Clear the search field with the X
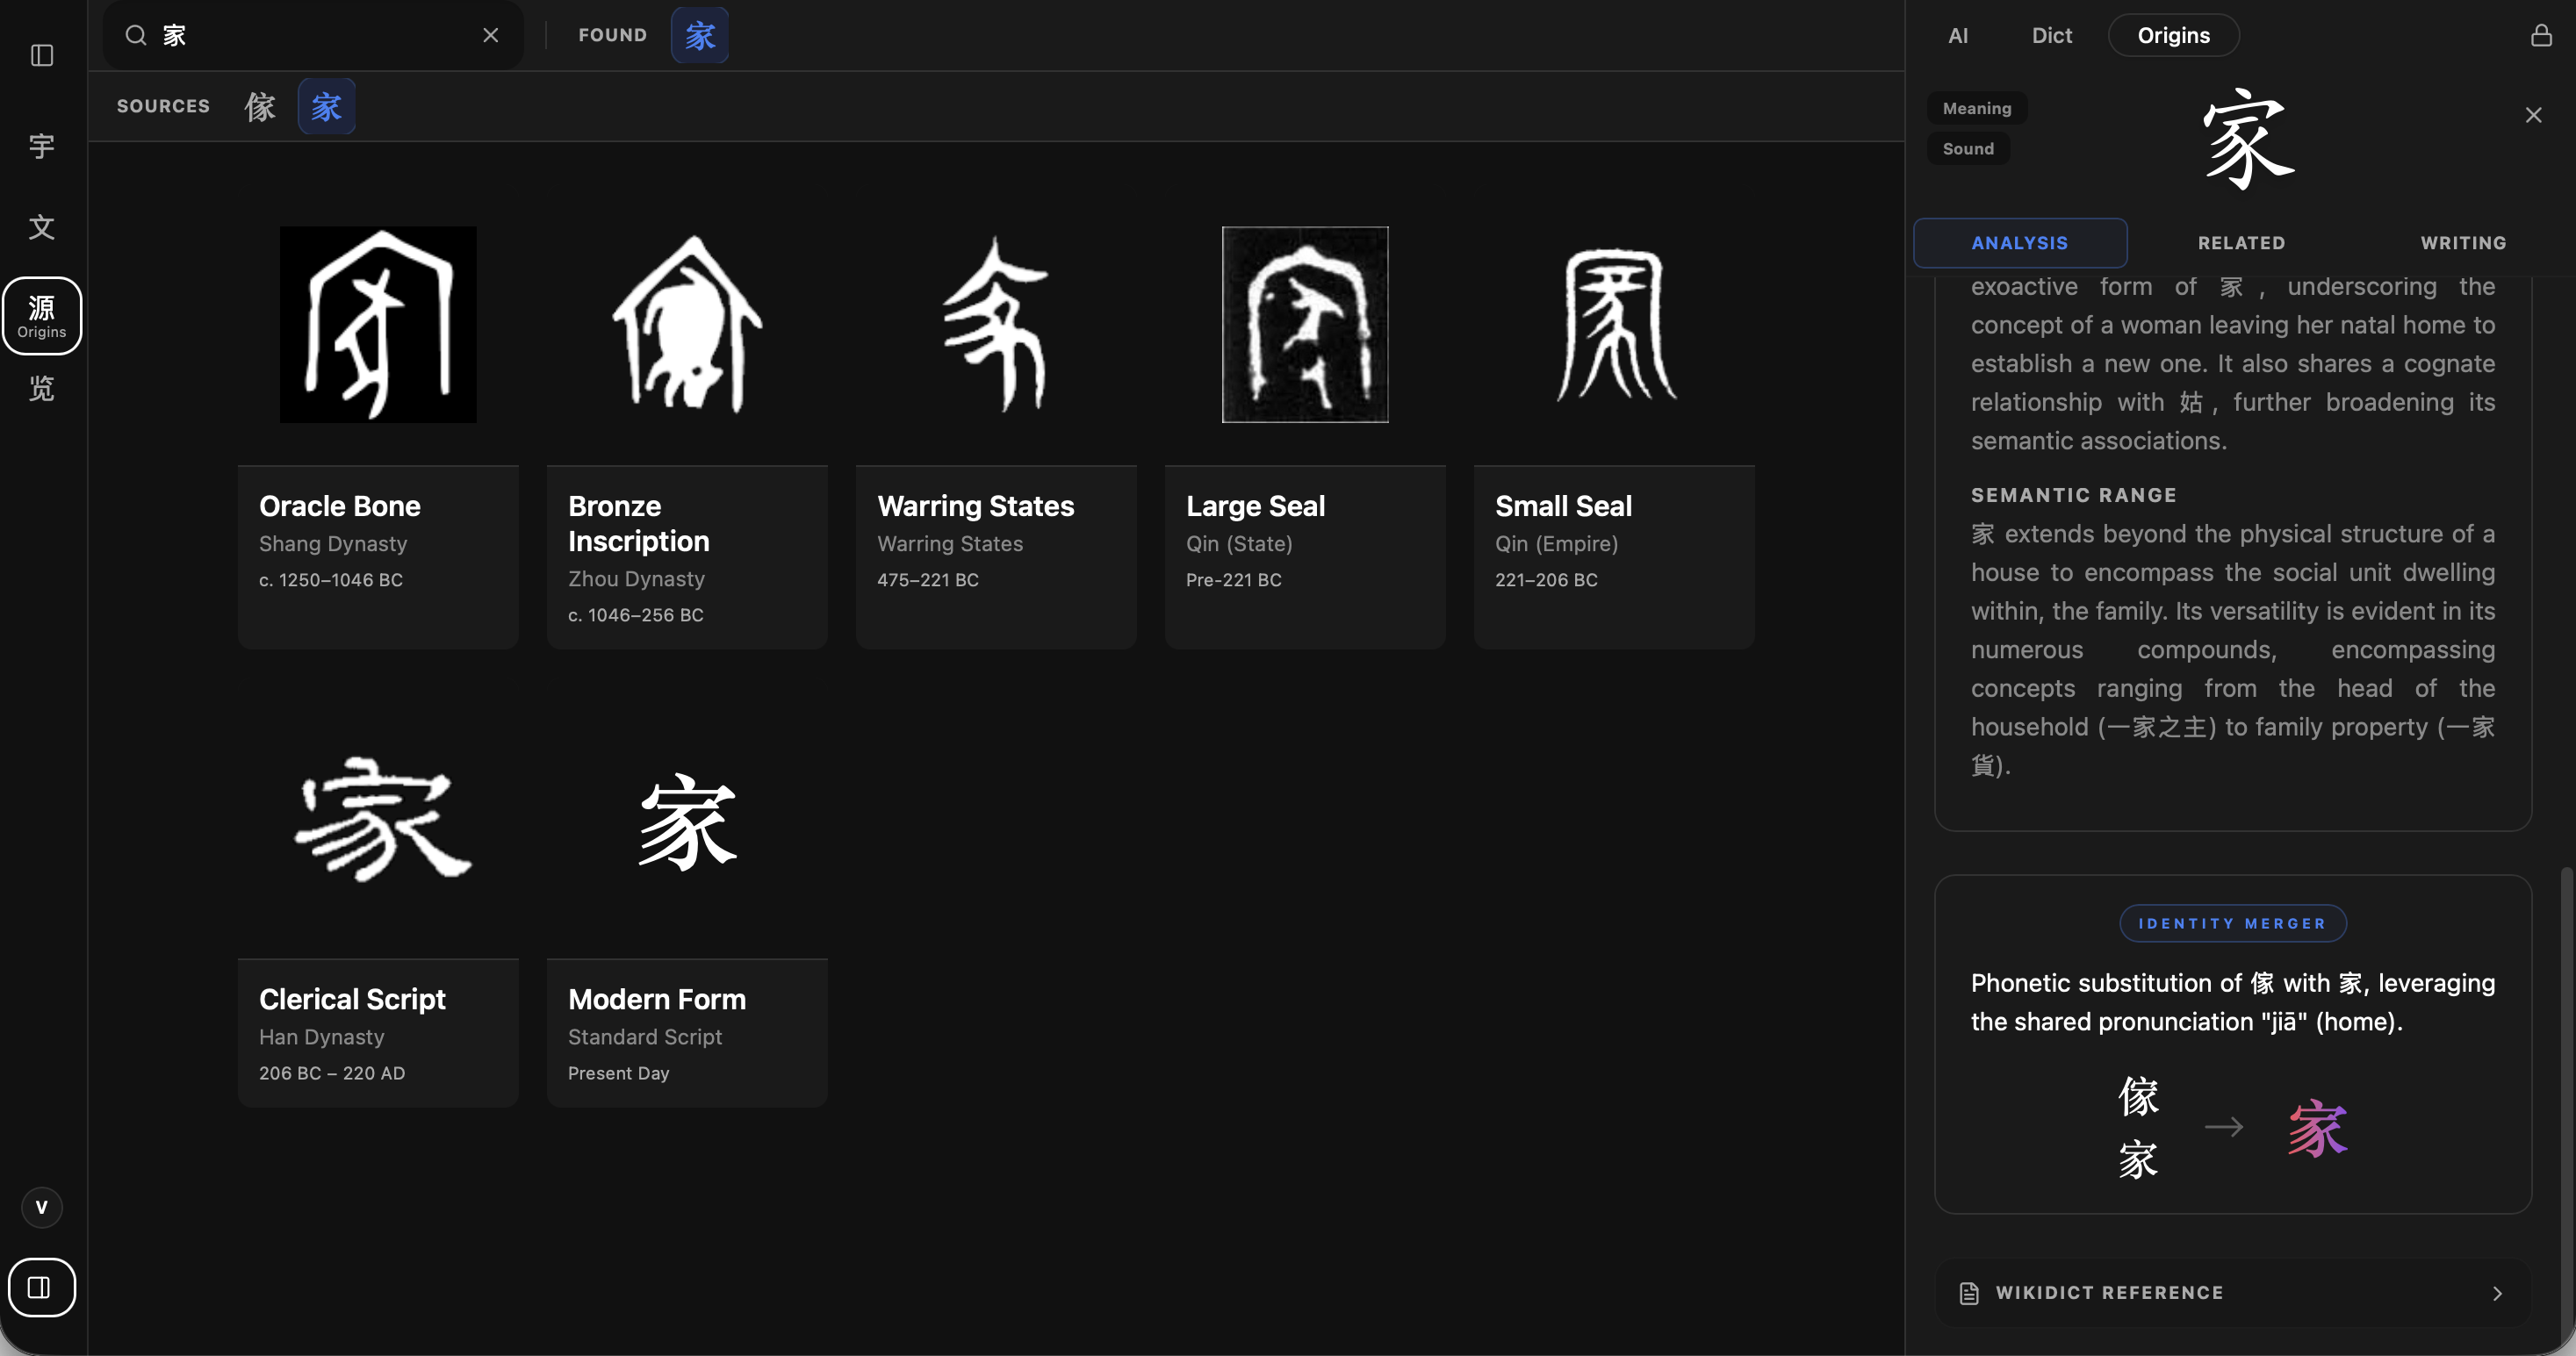Image resolution: width=2576 pixels, height=1356 pixels. pyautogui.click(x=490, y=35)
